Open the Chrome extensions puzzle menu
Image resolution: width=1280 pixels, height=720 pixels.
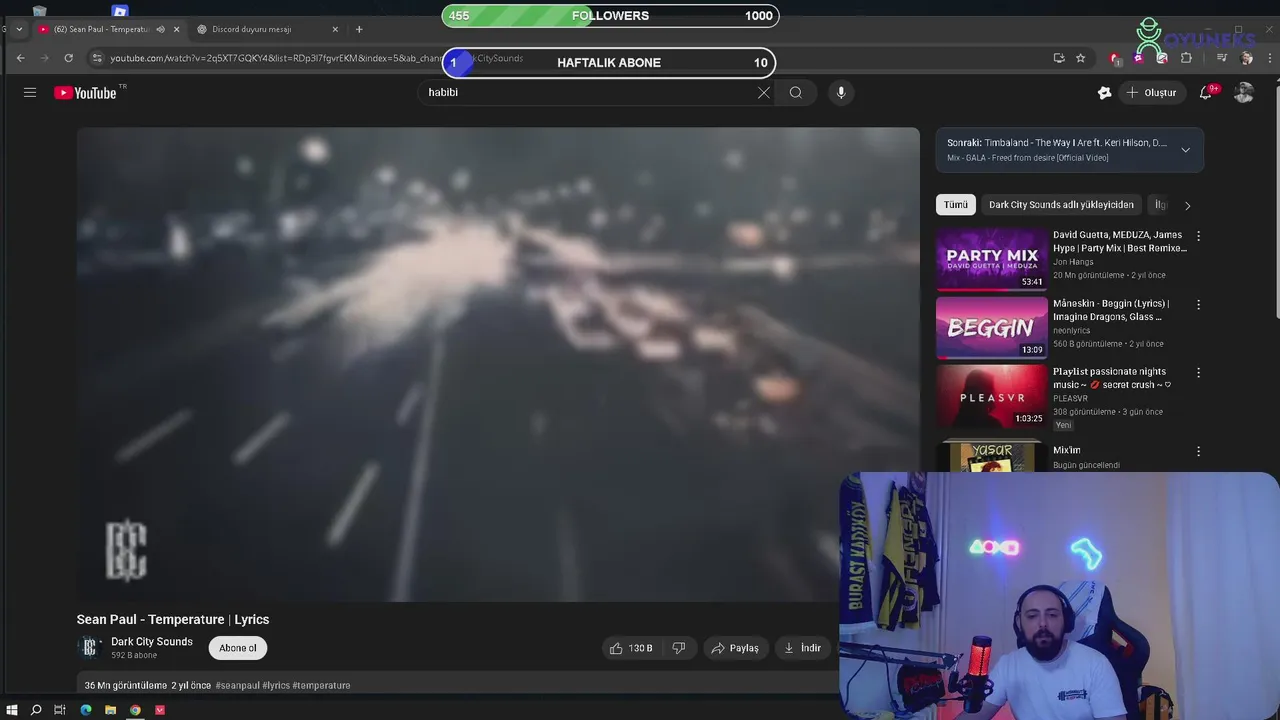(1186, 58)
